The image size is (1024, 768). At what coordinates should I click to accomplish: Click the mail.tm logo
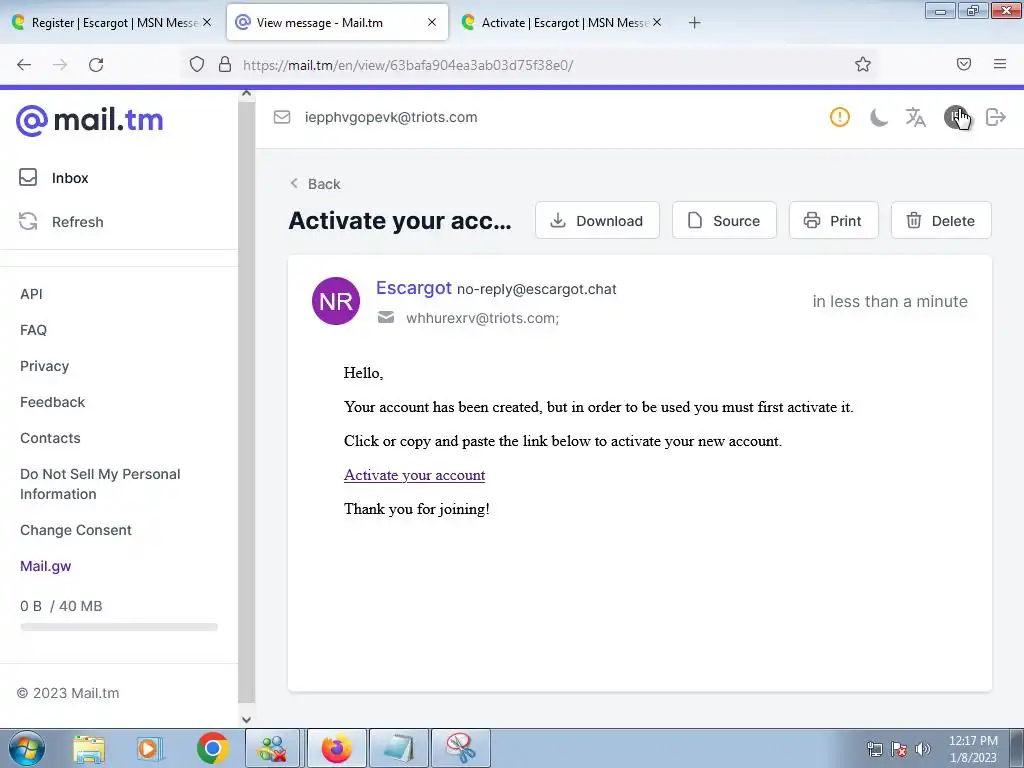pyautogui.click(x=89, y=120)
